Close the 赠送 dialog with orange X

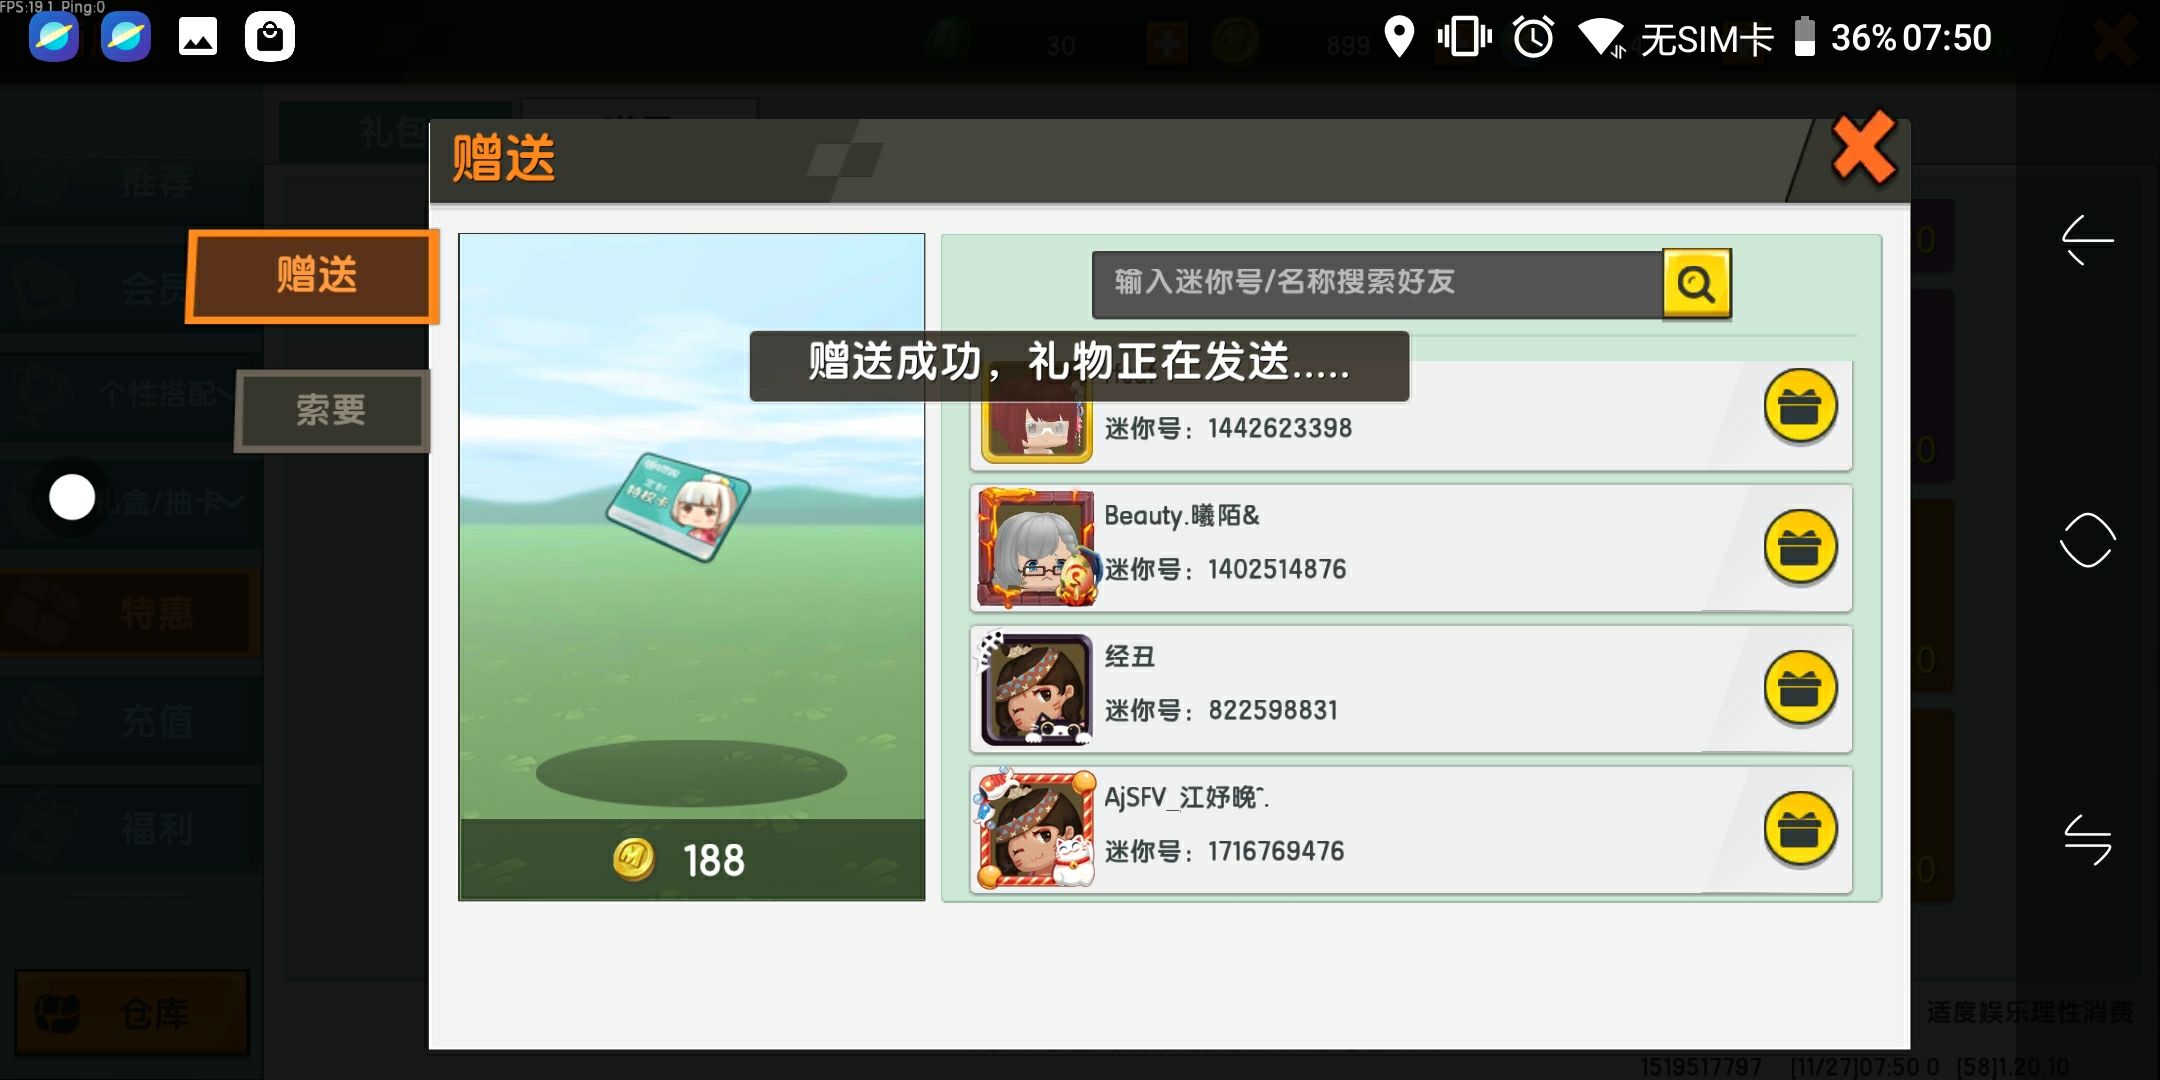(x=1863, y=148)
